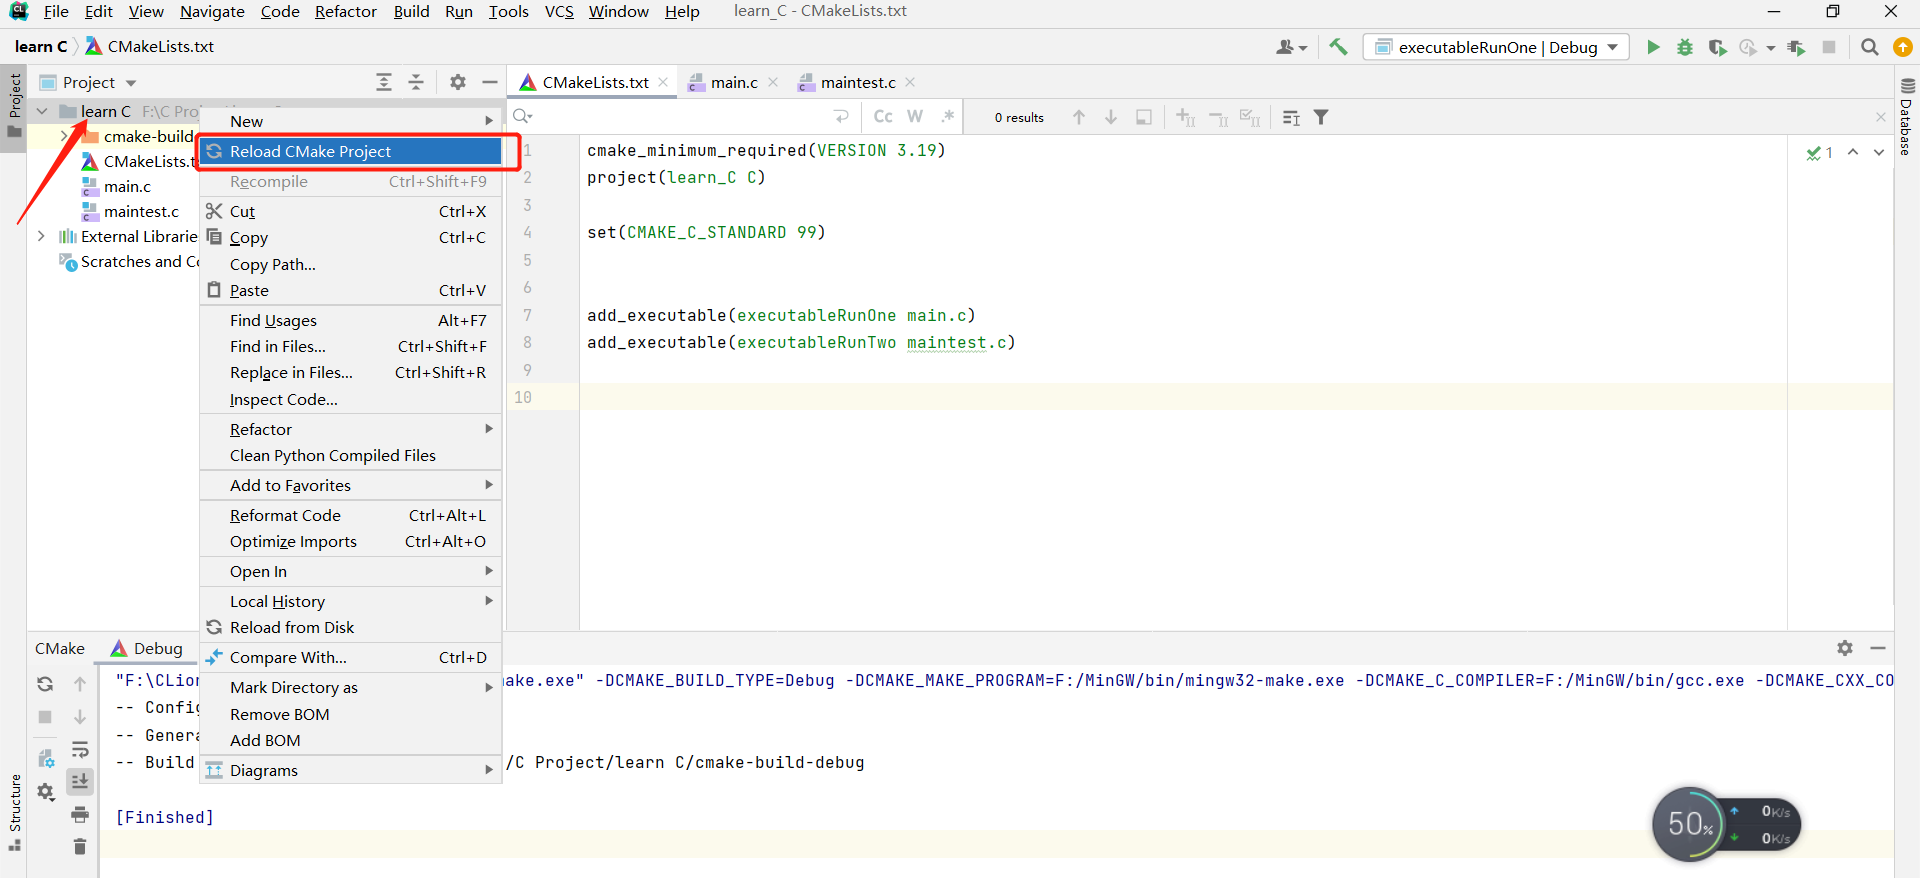Toggle soft-wrap in CMake output
The image size is (1920, 878).
tap(80, 750)
